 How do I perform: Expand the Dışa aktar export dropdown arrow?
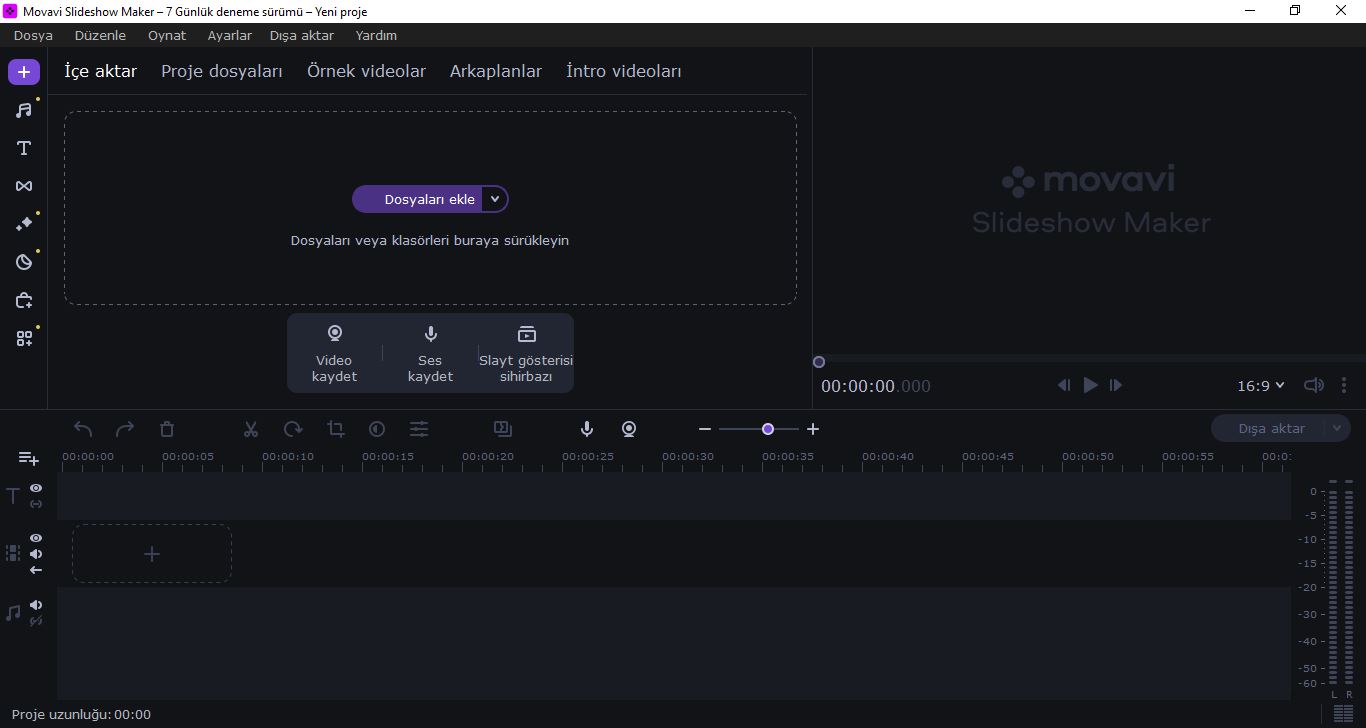tap(1337, 428)
